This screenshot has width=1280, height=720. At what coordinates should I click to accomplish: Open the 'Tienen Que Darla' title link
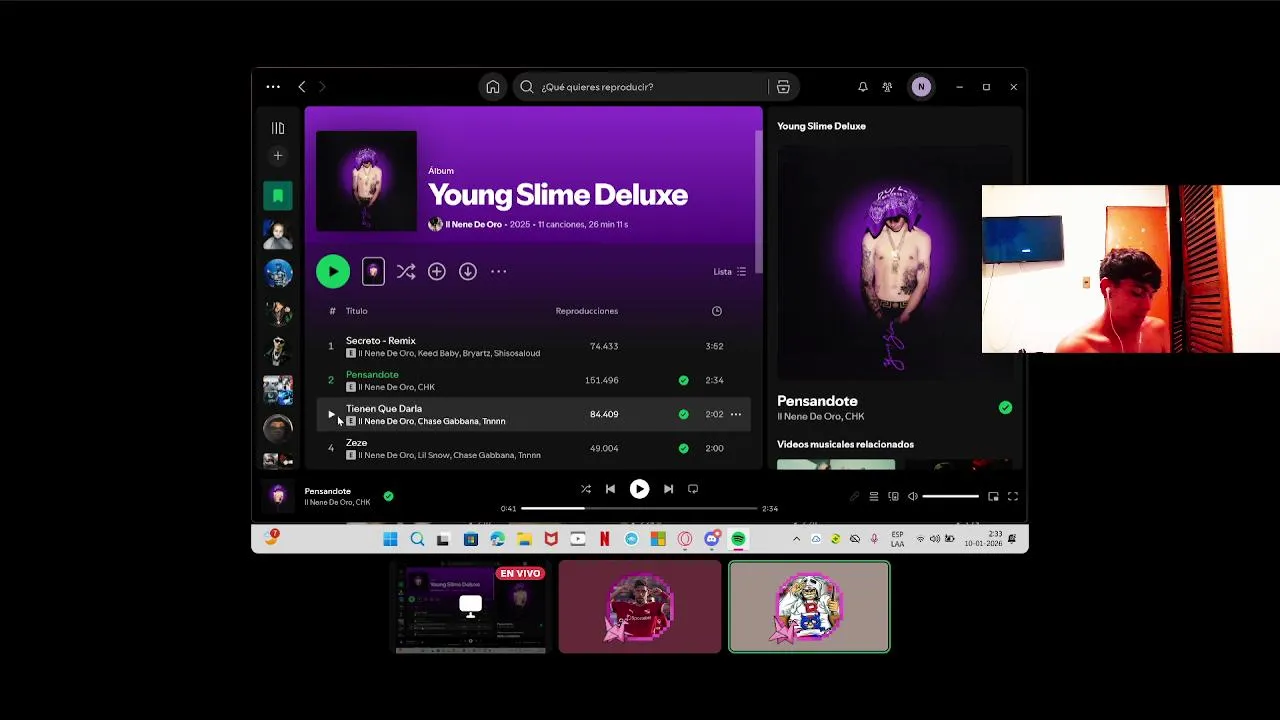click(x=384, y=408)
